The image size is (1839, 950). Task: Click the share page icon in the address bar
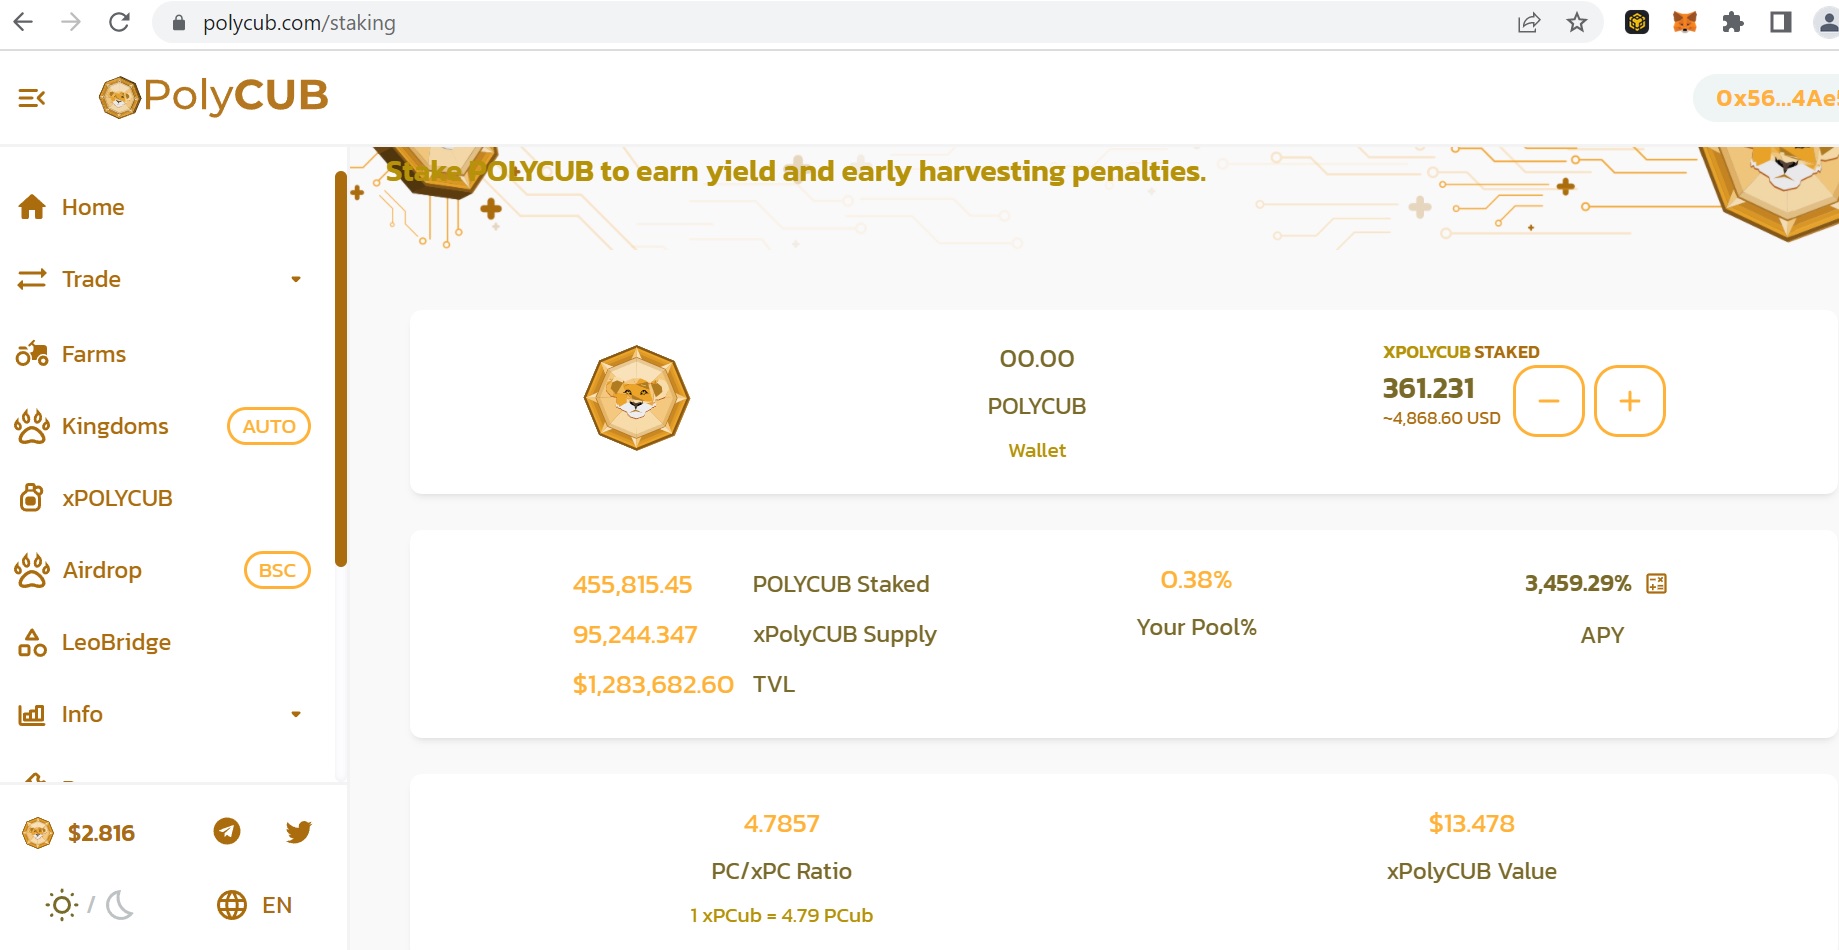click(x=1529, y=22)
